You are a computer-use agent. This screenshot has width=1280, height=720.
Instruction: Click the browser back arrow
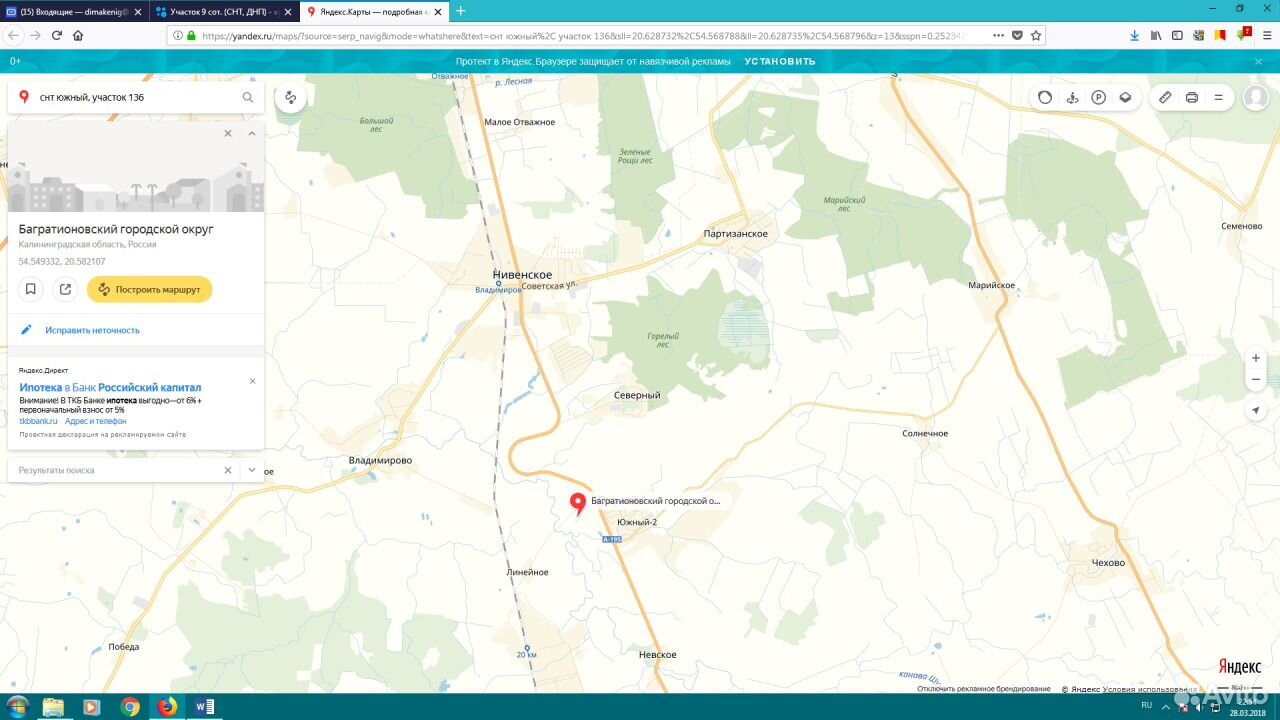(14, 35)
